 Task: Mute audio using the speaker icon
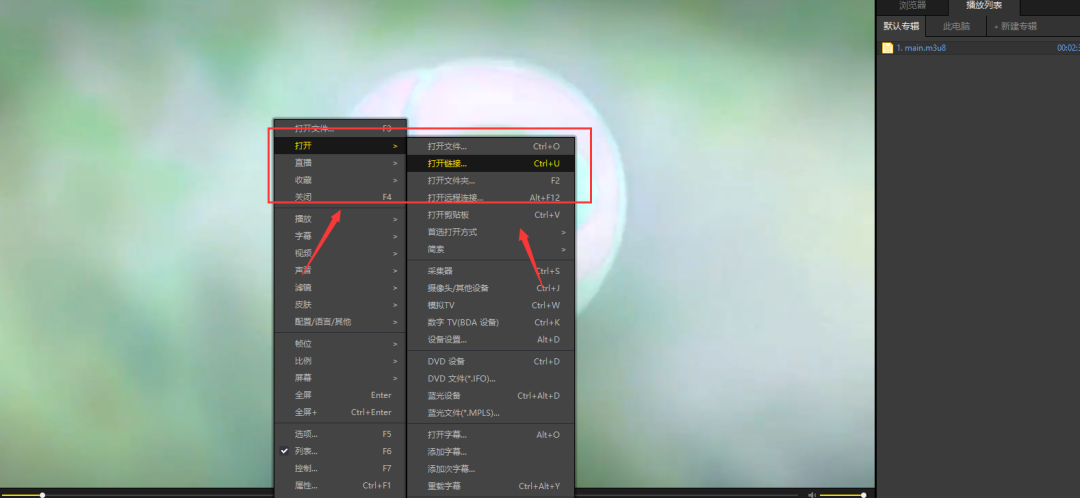pyautogui.click(x=812, y=494)
